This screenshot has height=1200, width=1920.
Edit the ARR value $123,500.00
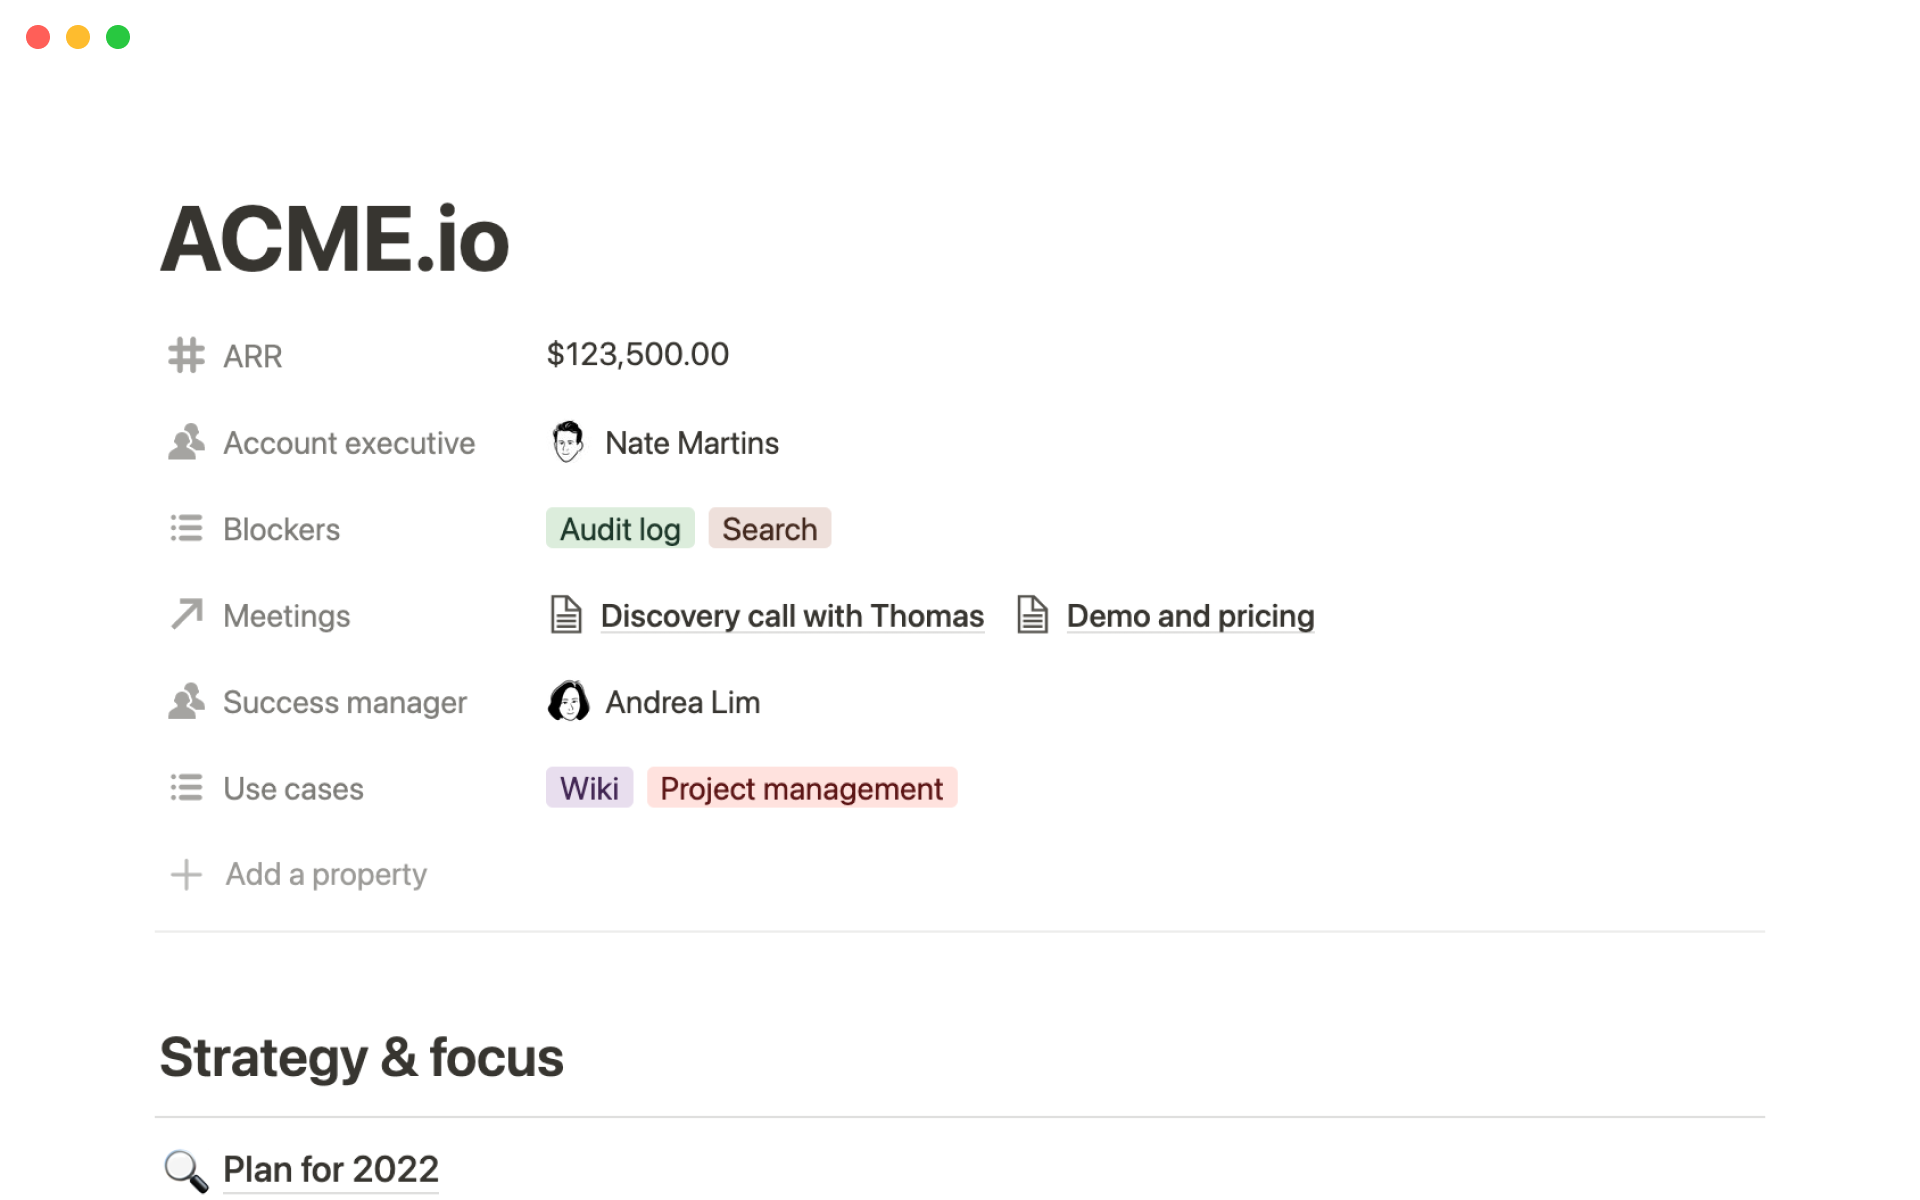pyautogui.click(x=638, y=354)
